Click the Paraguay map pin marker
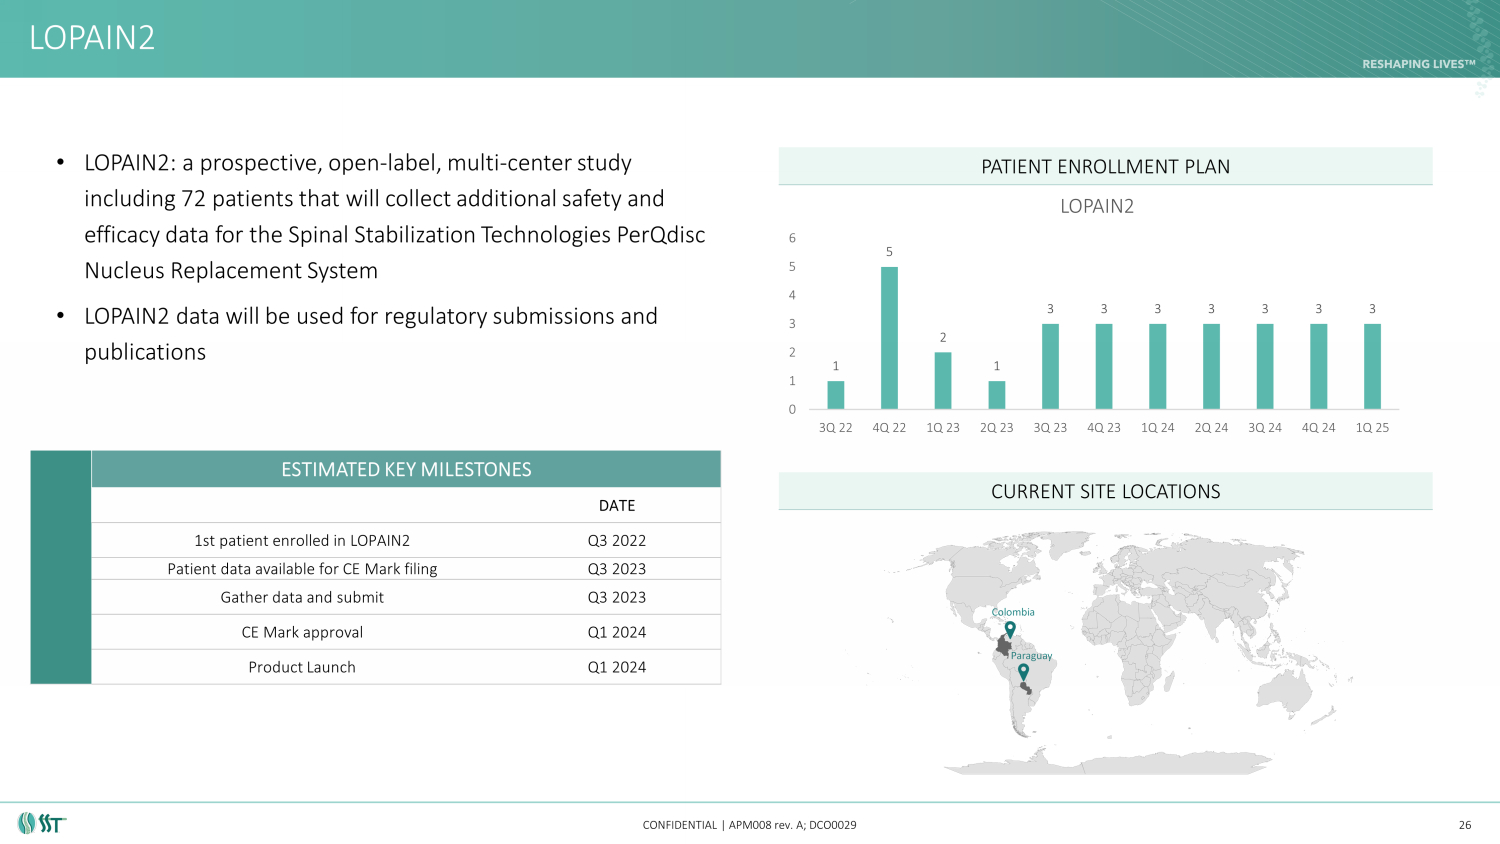The height and width of the screenshot is (844, 1500). 1023,671
